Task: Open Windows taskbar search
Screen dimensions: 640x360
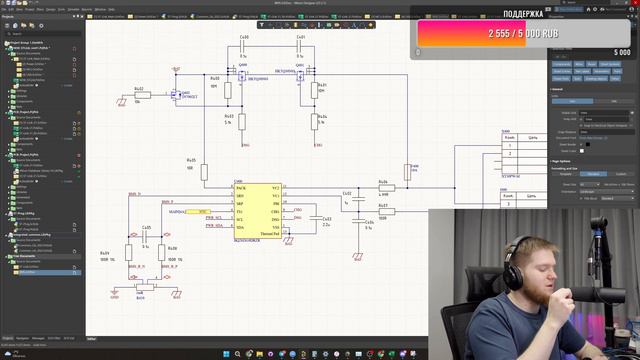Action: point(238,354)
